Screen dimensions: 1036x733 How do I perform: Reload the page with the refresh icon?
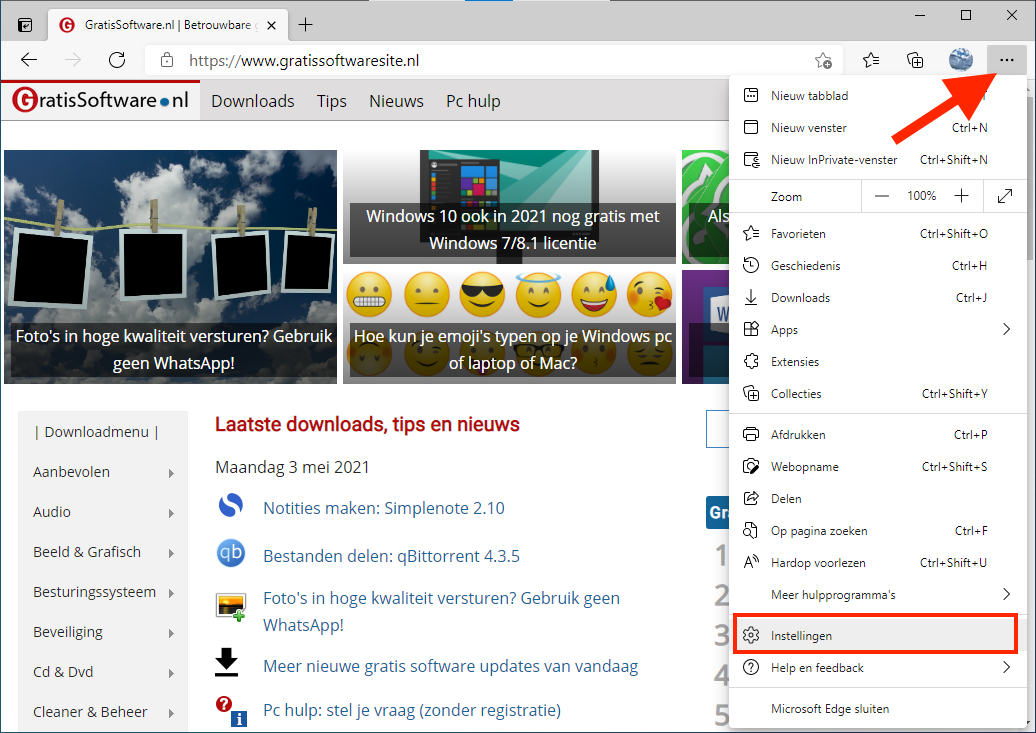117,60
